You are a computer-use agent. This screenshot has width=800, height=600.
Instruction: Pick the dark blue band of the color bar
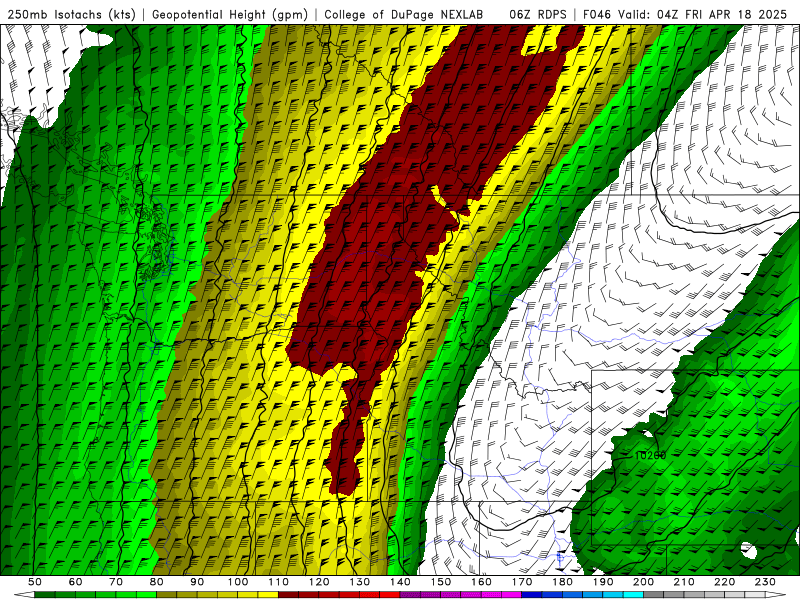[532, 595]
